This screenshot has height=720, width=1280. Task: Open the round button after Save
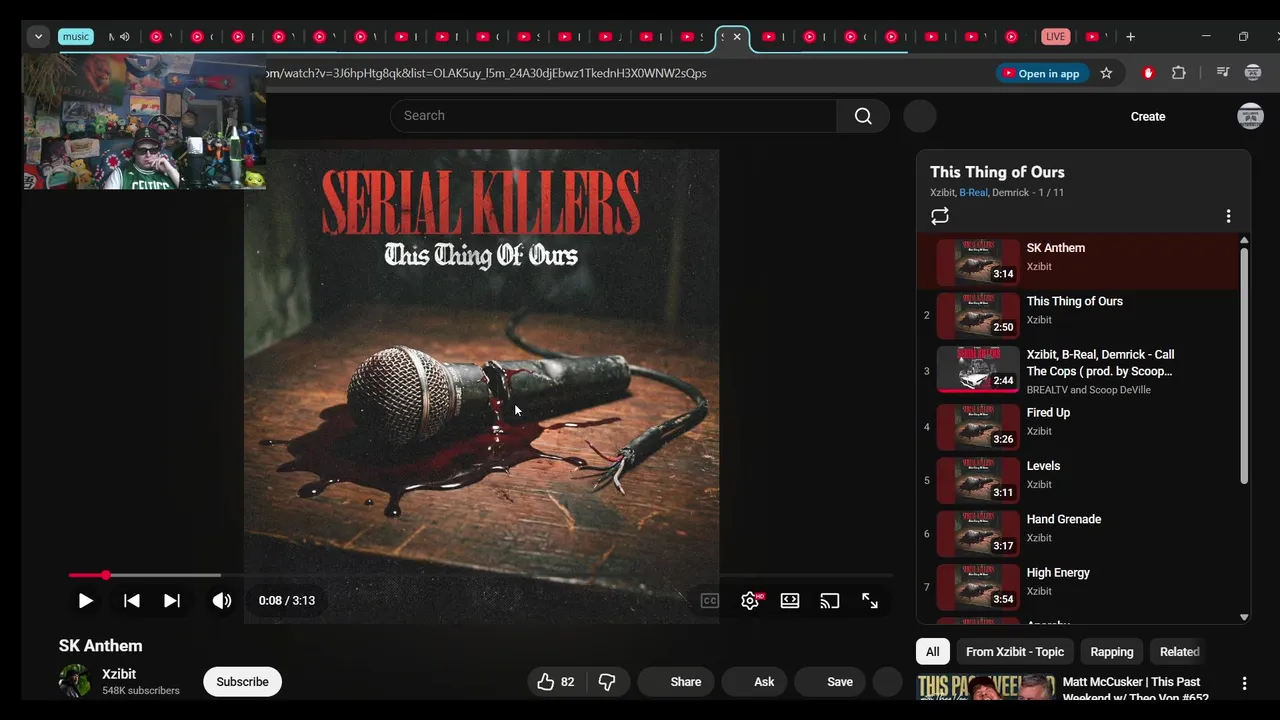tap(888, 682)
